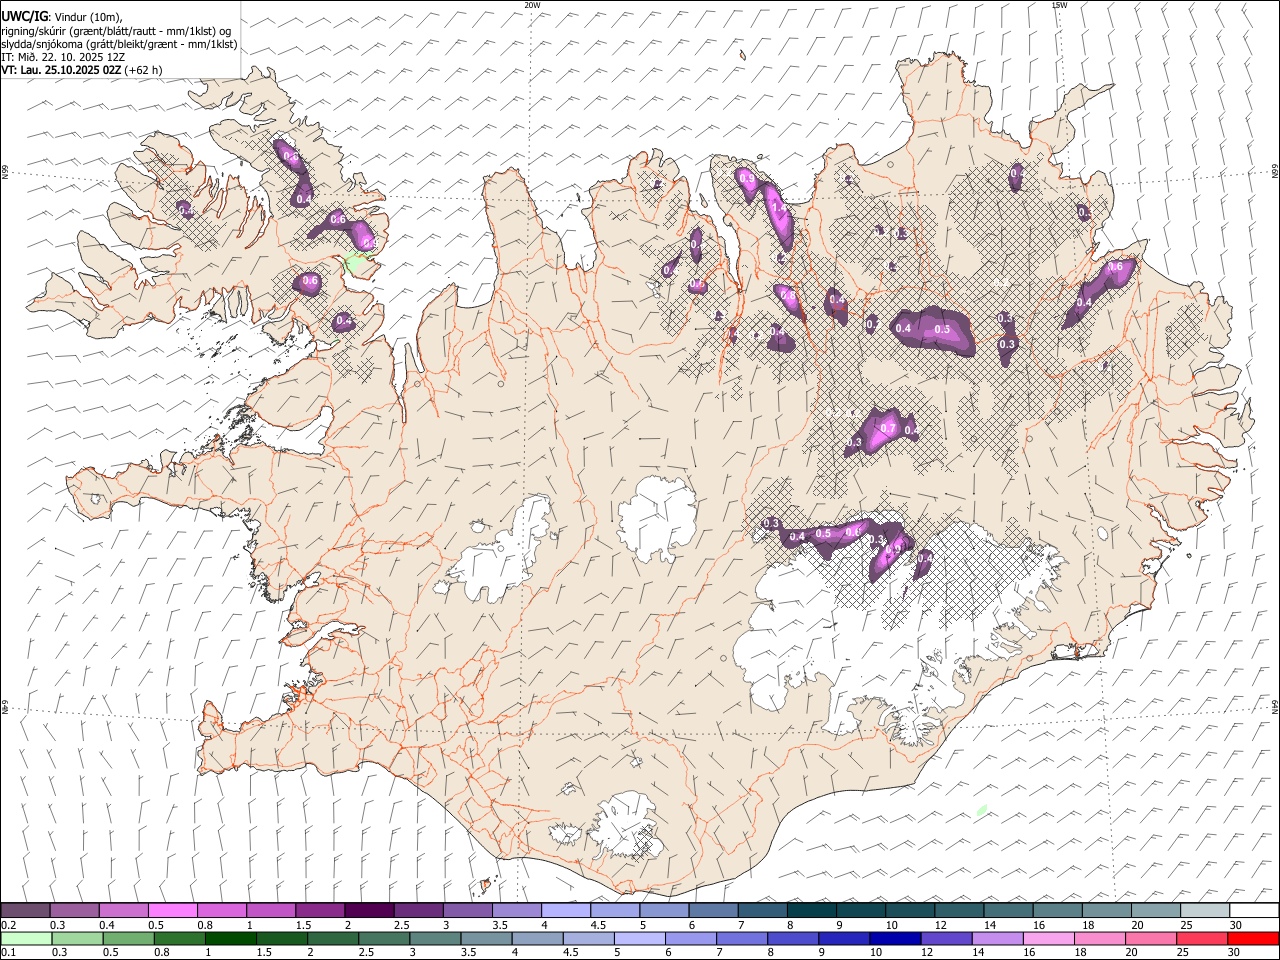Click the 'rigning/skúrir' legend description line

tap(116, 30)
